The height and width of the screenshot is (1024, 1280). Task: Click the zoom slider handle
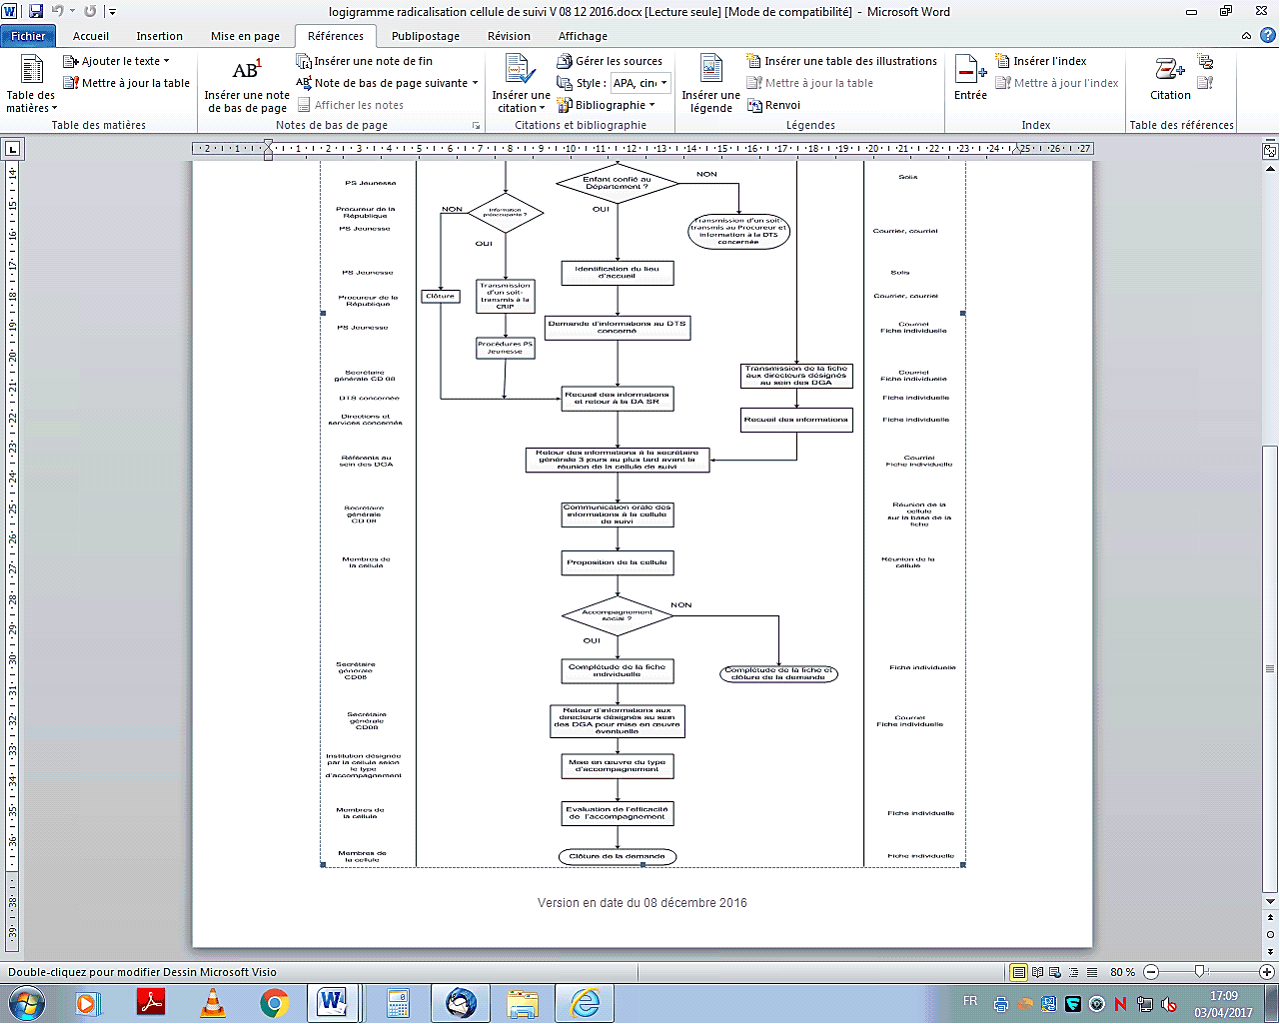1200,972
